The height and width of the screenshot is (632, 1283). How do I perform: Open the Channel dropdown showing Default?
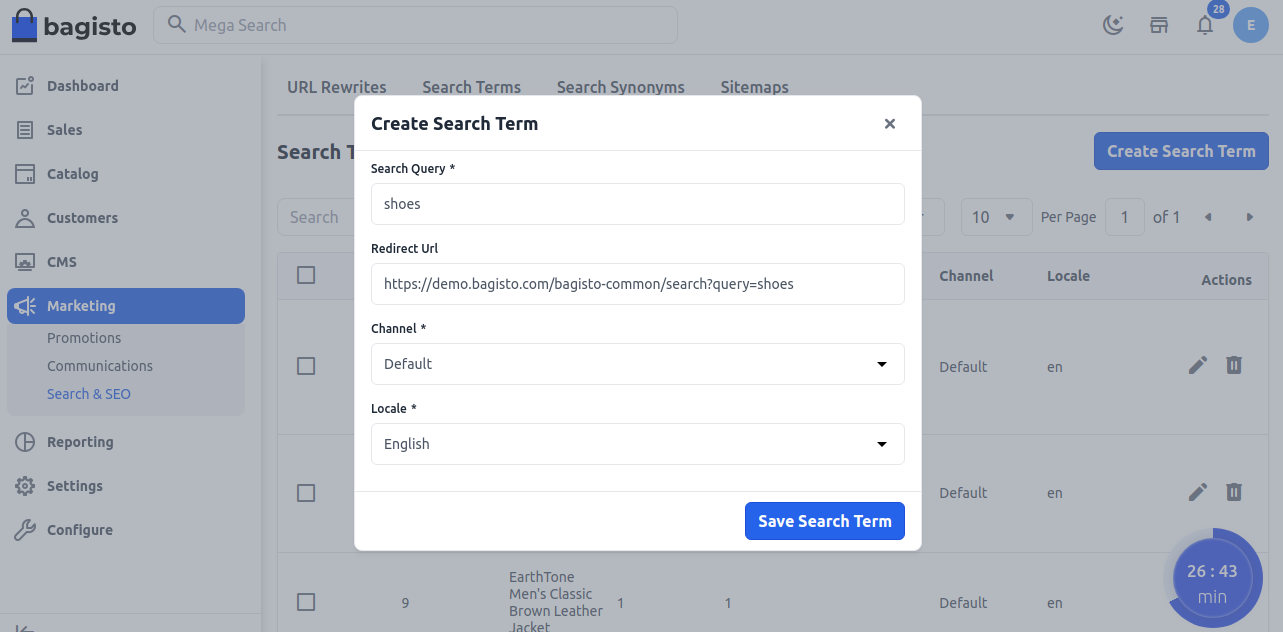tap(638, 364)
